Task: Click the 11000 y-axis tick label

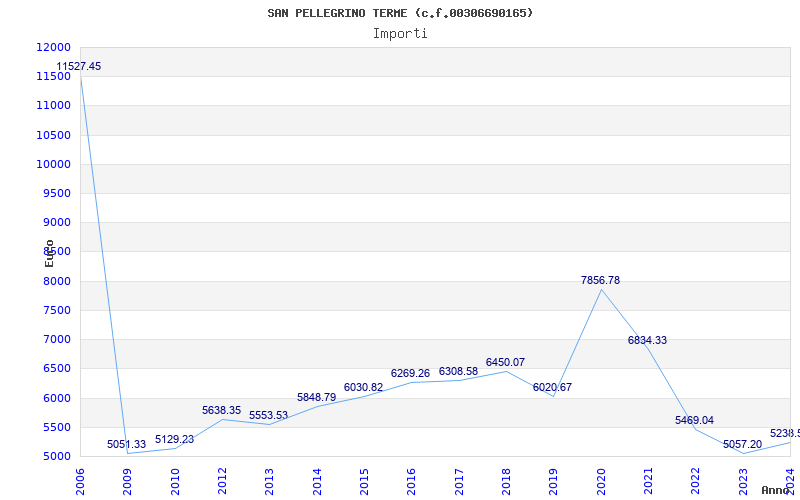Action: click(x=53, y=106)
